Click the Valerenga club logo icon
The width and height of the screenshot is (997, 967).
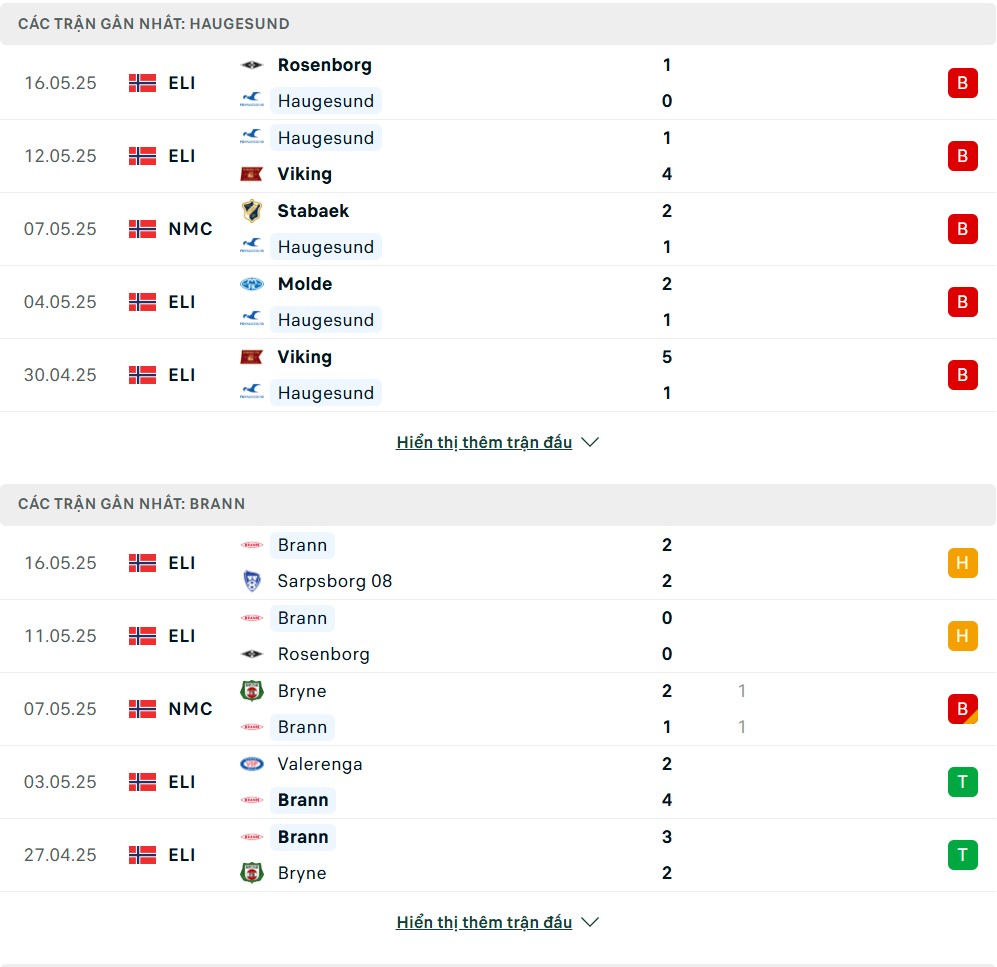(252, 764)
